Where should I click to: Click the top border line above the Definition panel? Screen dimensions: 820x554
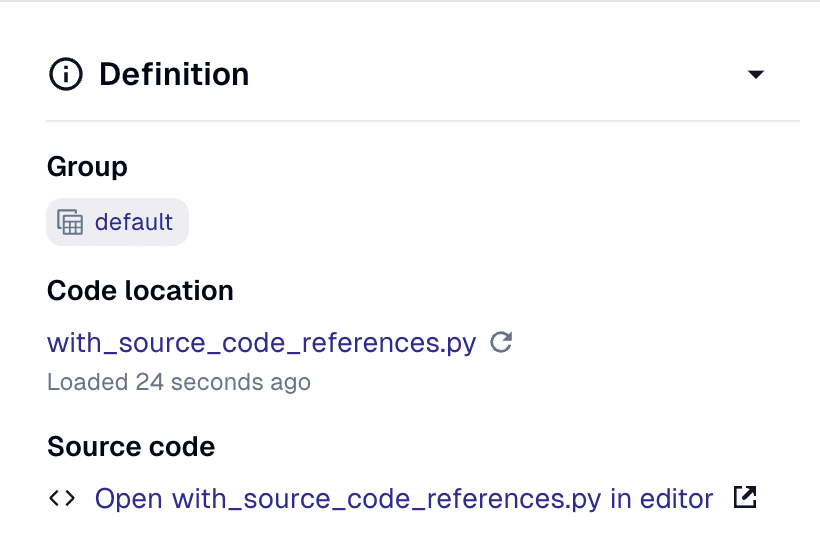pyautogui.click(x=410, y=2)
